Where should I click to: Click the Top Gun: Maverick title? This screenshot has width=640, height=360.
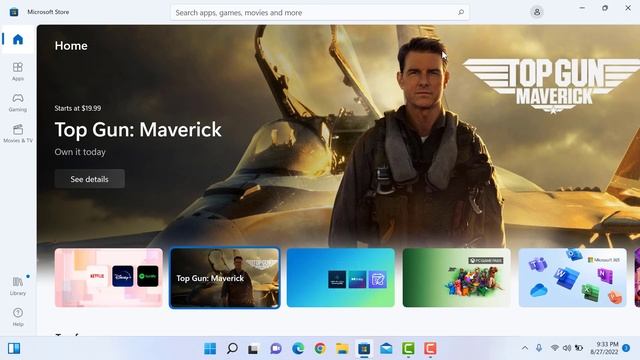(x=138, y=130)
